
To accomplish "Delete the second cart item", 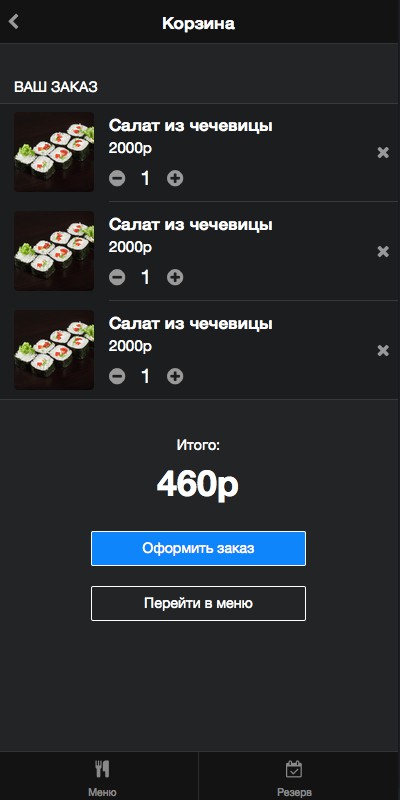I will [x=383, y=252].
